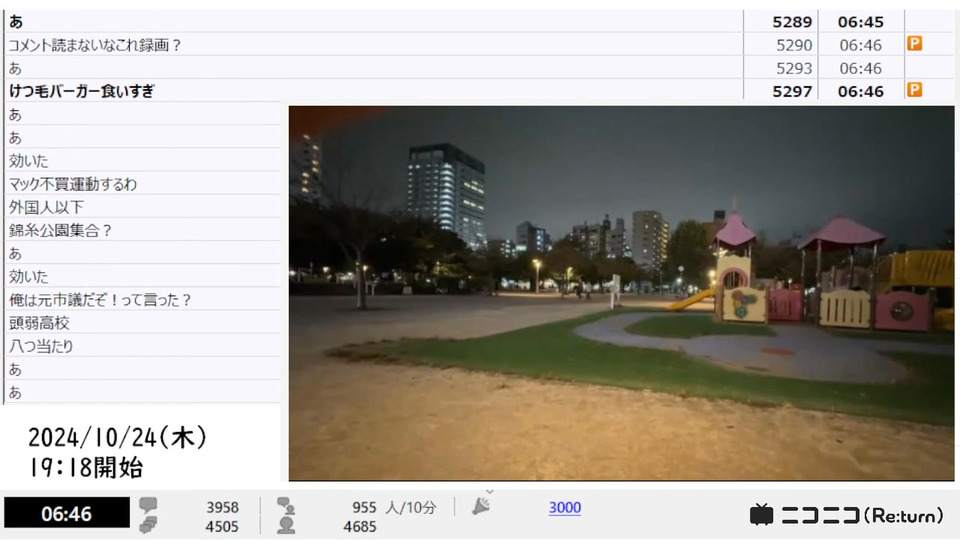Click the 06:45 timestamp of comment 5289
The height and width of the screenshot is (540, 960).
pyautogui.click(x=861, y=22)
